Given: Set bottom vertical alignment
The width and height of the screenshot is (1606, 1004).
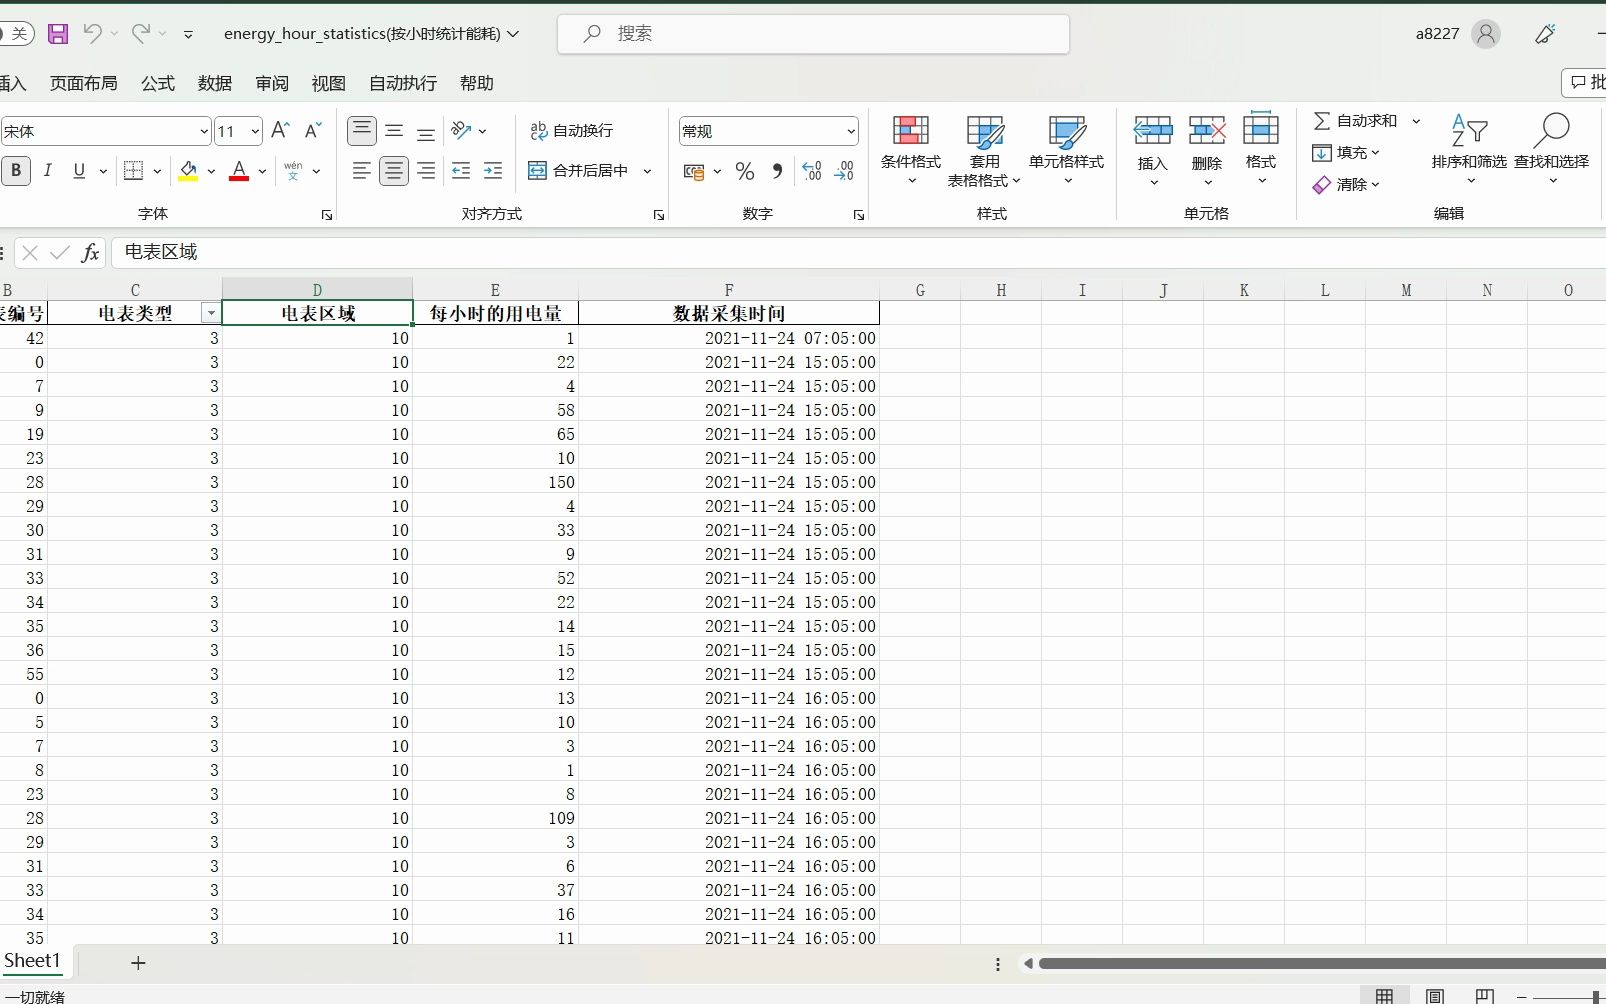Looking at the screenshot, I should (x=426, y=131).
